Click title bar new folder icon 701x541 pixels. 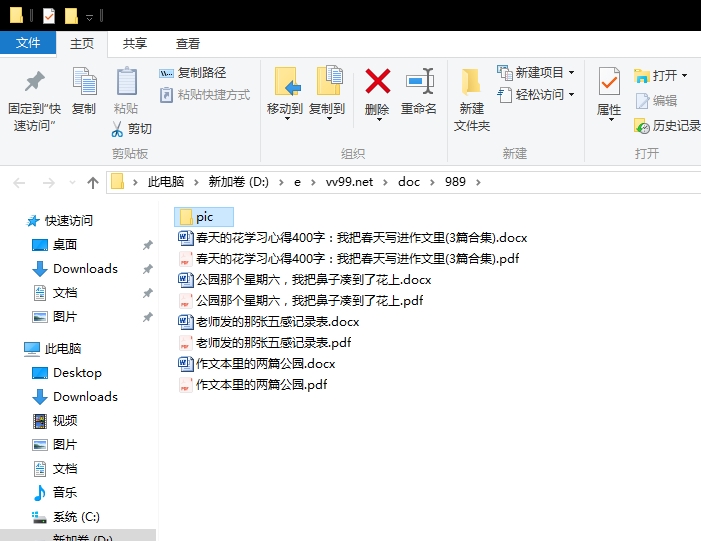pos(71,16)
